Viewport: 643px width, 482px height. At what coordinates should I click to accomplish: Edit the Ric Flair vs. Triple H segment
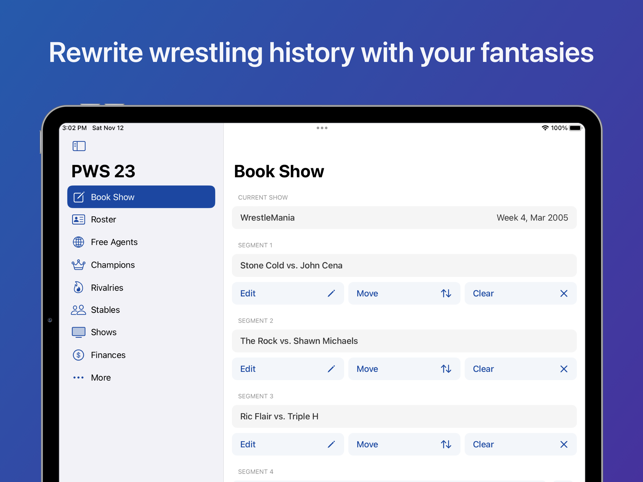[x=288, y=444]
